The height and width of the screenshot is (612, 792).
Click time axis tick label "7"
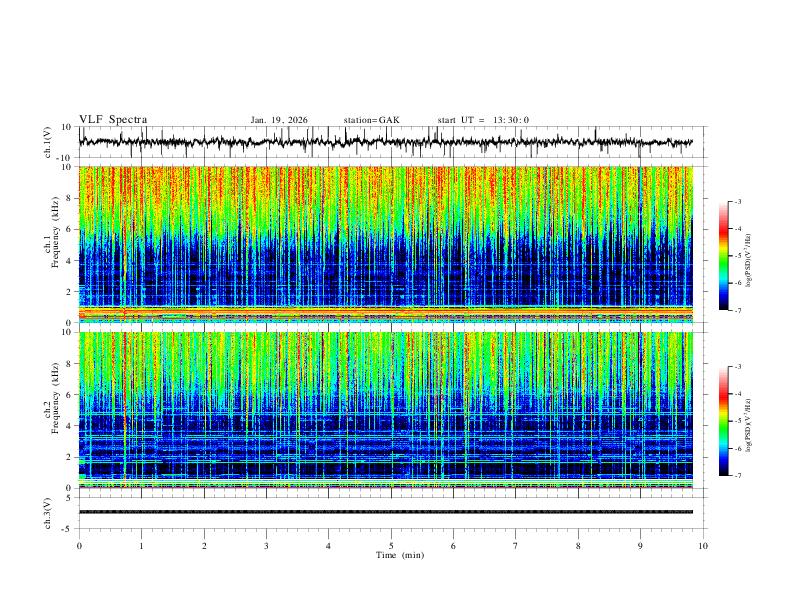pos(516,546)
